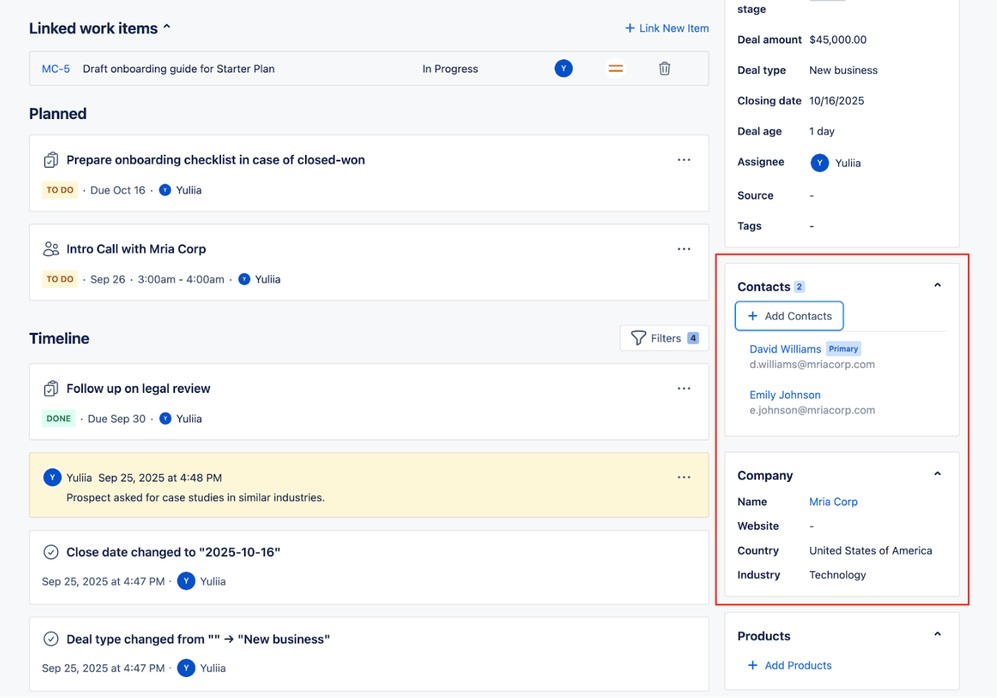Open options menu for onboarding checklist task
Viewport: 998px width, 698px height.
coord(684,160)
